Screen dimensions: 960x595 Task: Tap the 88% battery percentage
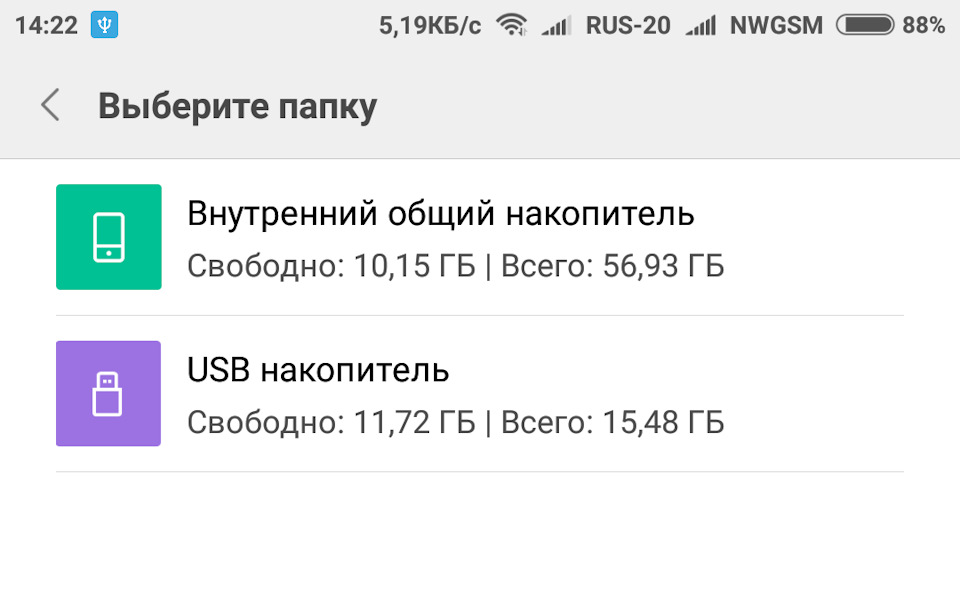[x=923, y=26]
